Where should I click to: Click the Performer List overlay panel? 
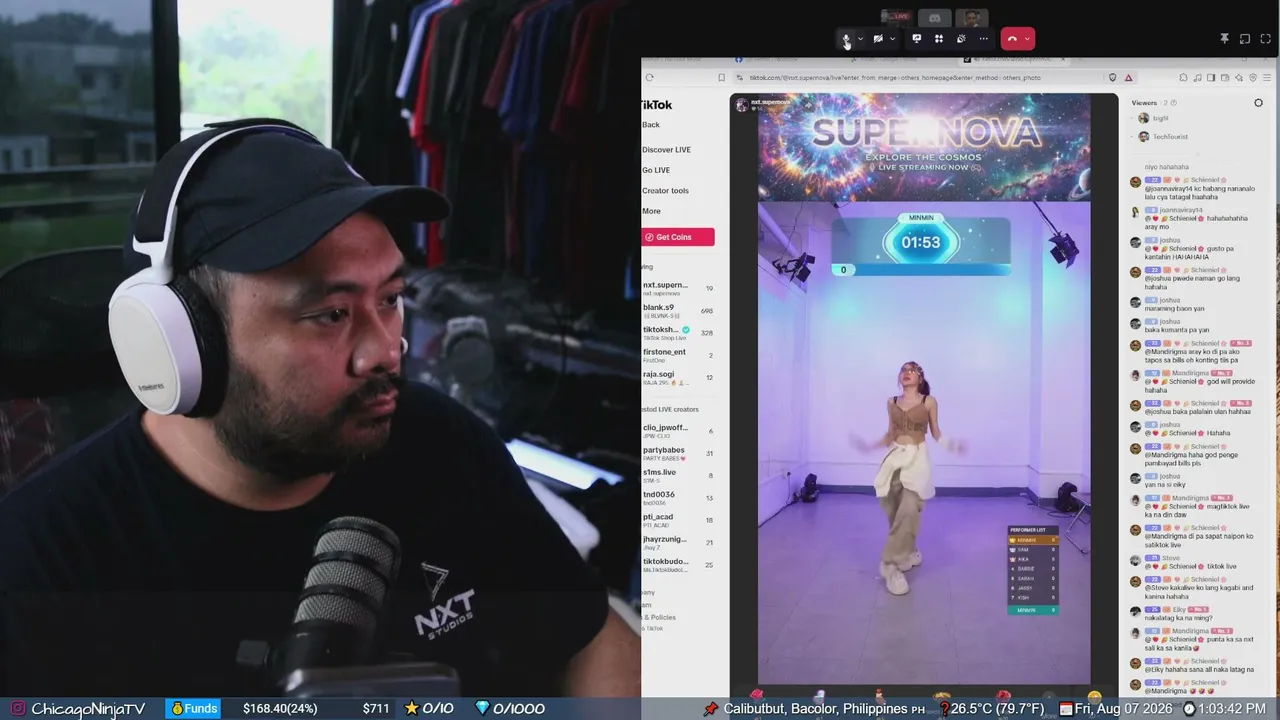[x=1033, y=570]
